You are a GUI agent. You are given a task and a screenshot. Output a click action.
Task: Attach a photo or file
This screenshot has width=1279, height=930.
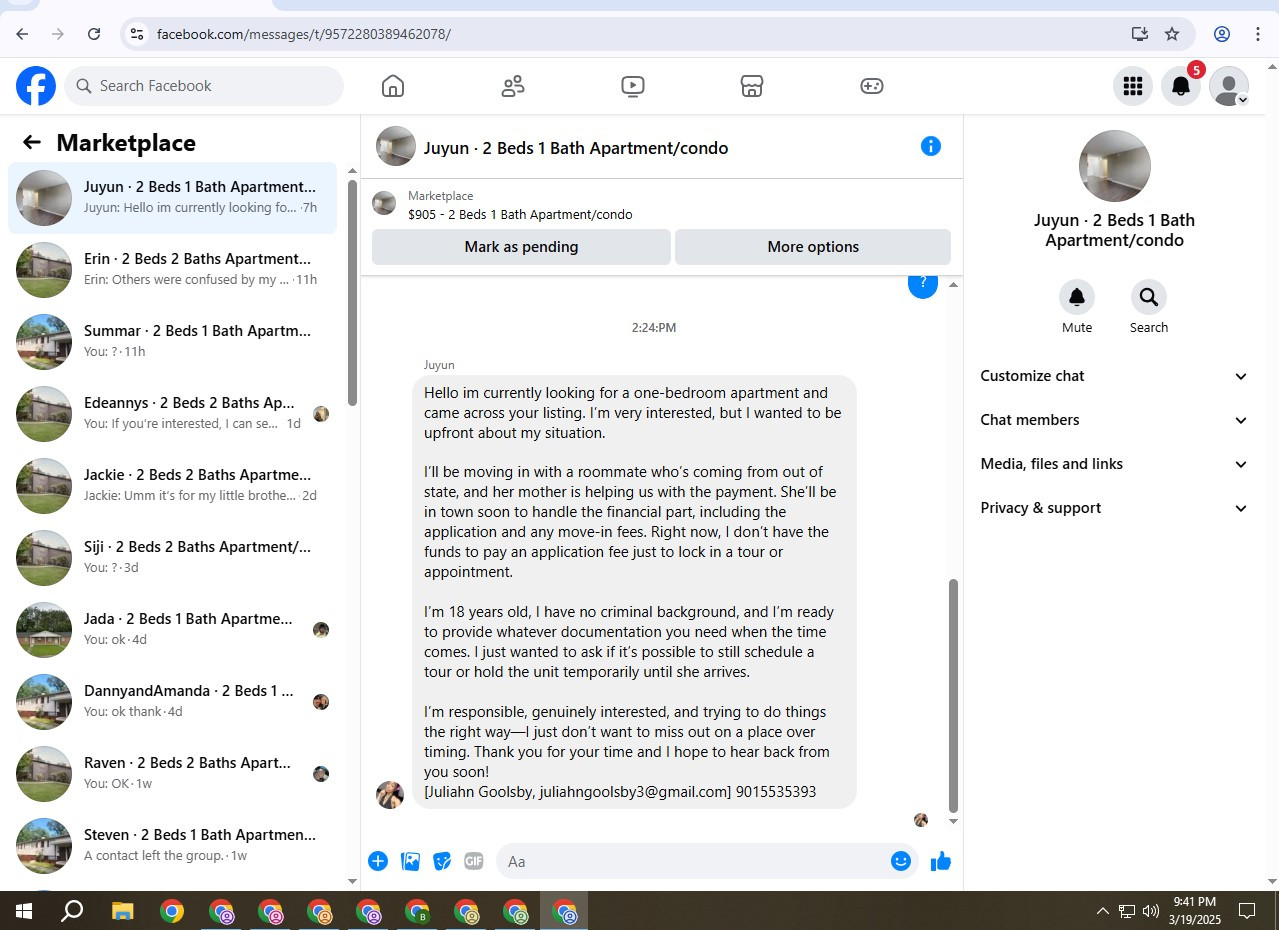click(410, 861)
